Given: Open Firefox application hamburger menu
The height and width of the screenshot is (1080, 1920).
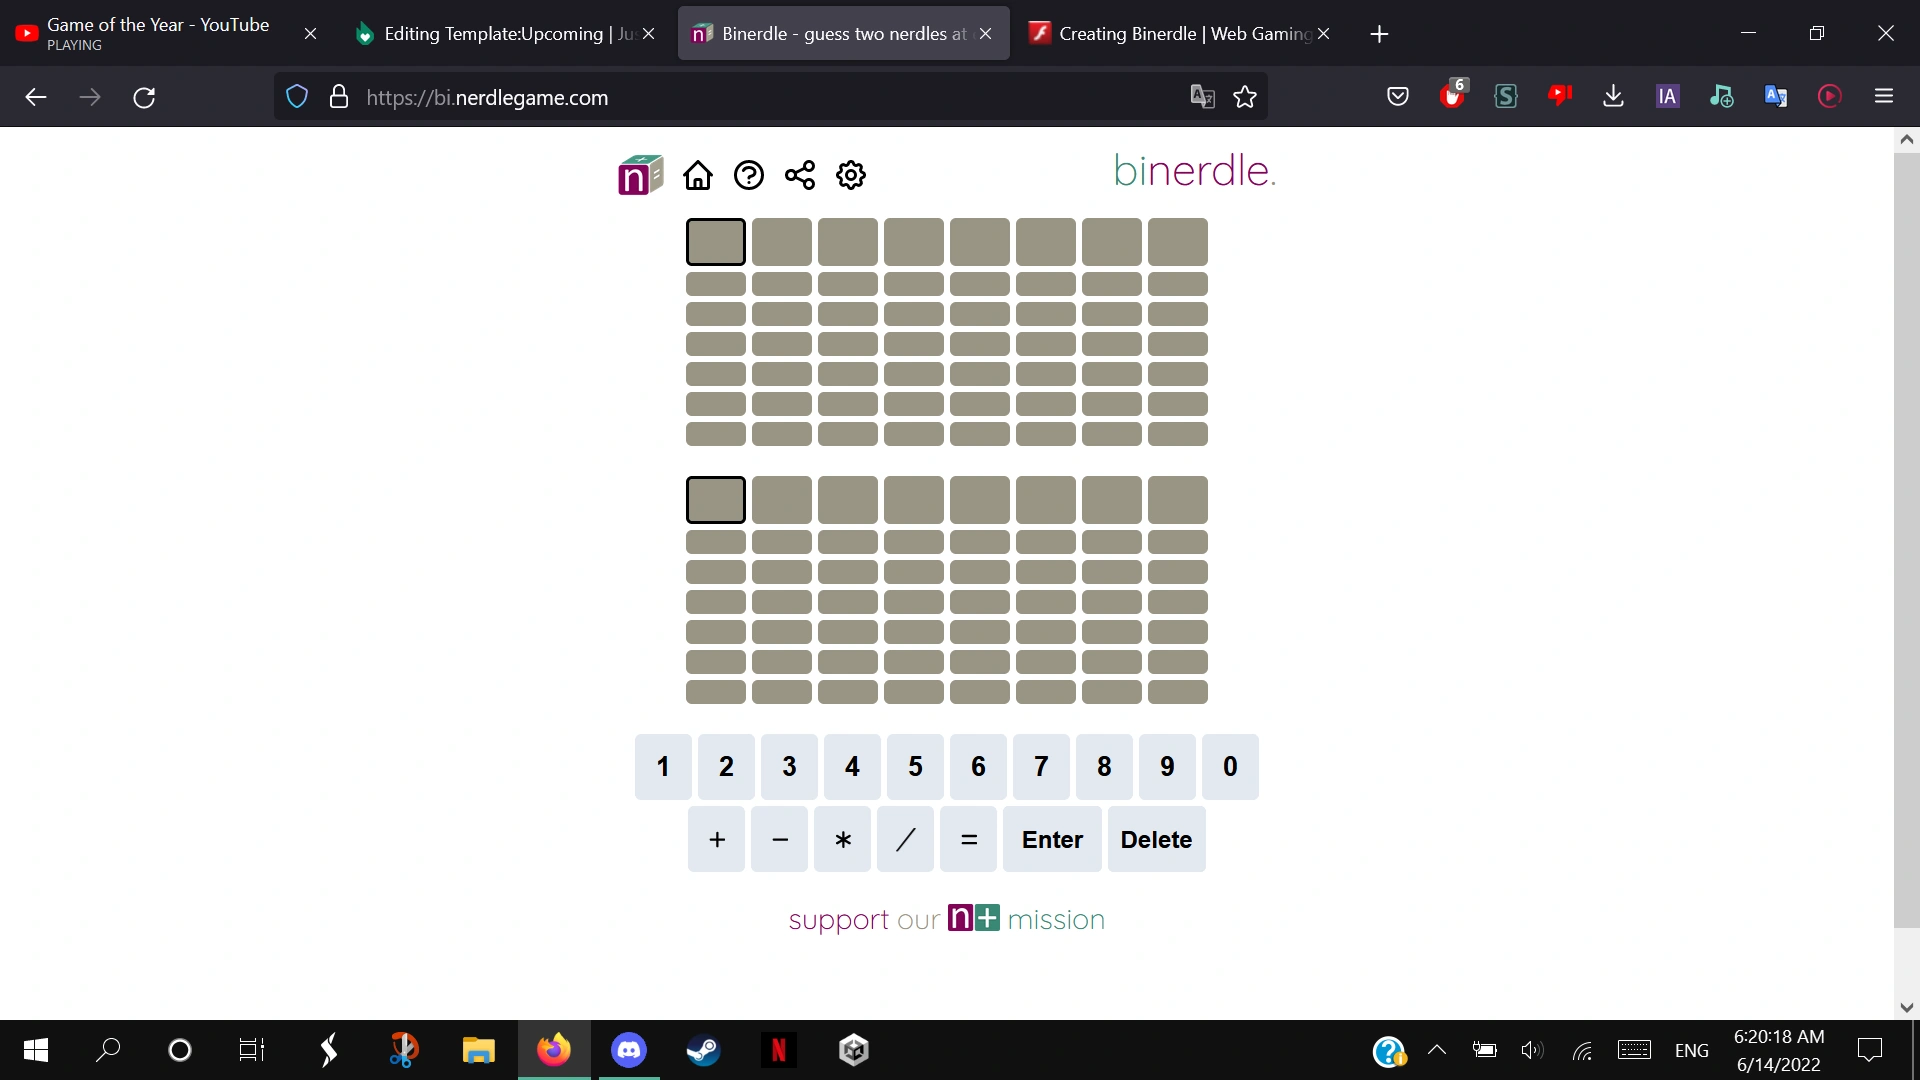Looking at the screenshot, I should tap(1884, 96).
